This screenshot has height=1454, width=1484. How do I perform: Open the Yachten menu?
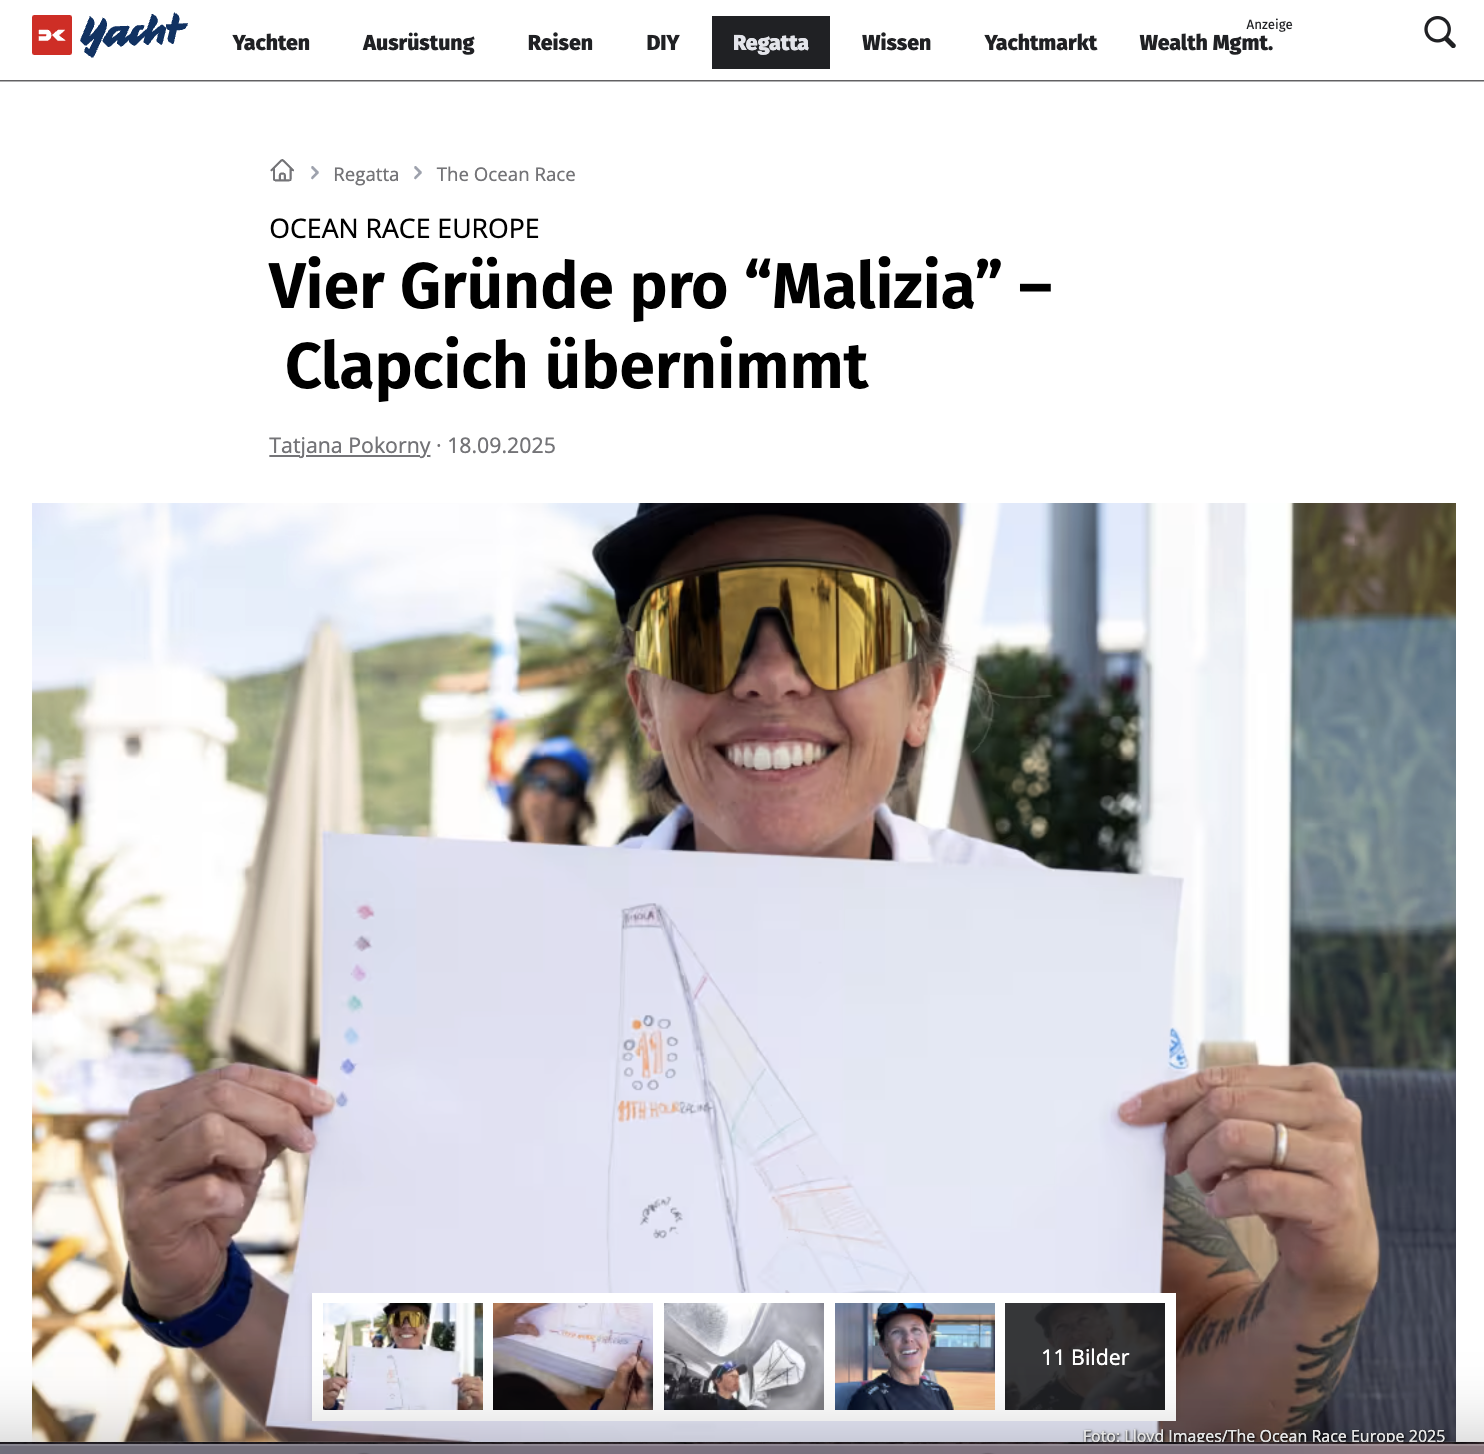pyautogui.click(x=271, y=43)
